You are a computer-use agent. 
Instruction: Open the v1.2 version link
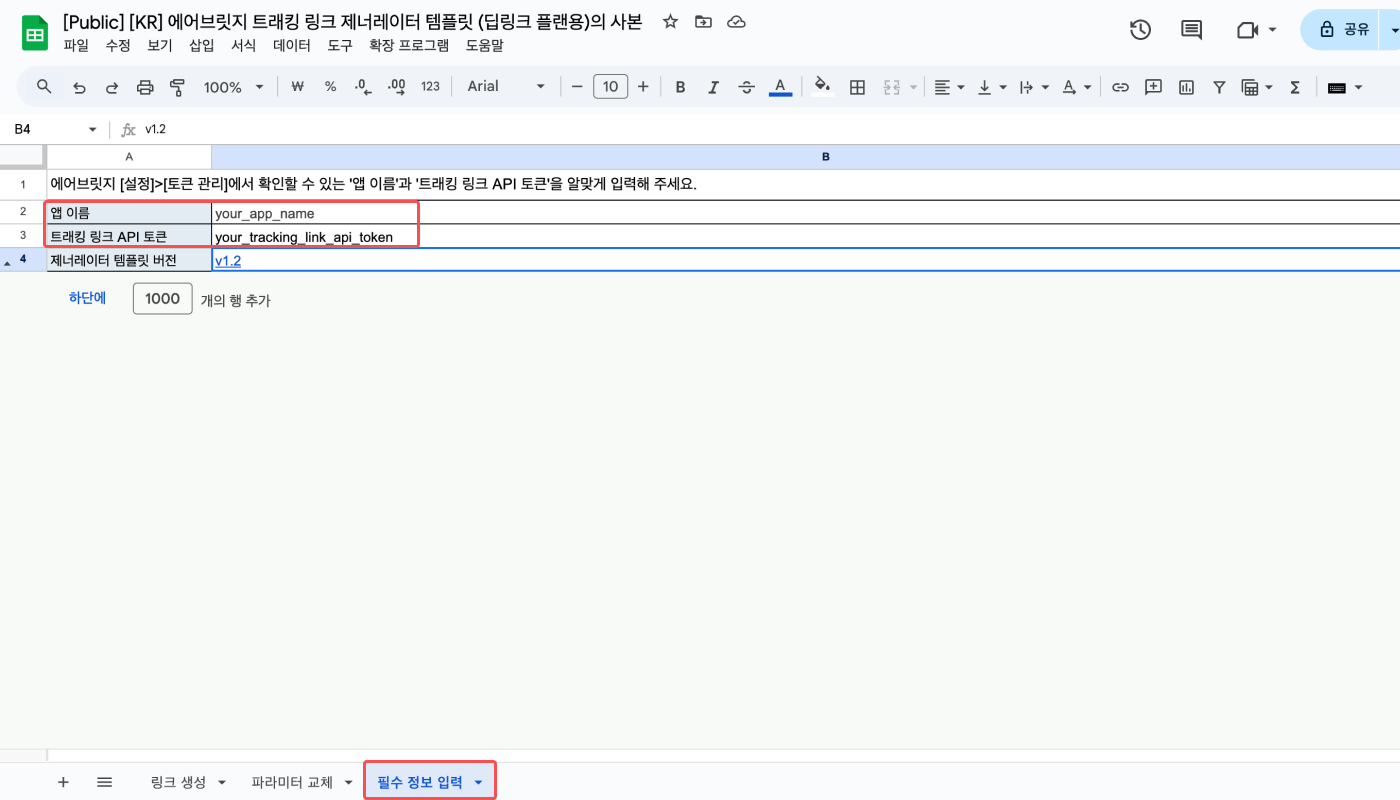pos(228,260)
